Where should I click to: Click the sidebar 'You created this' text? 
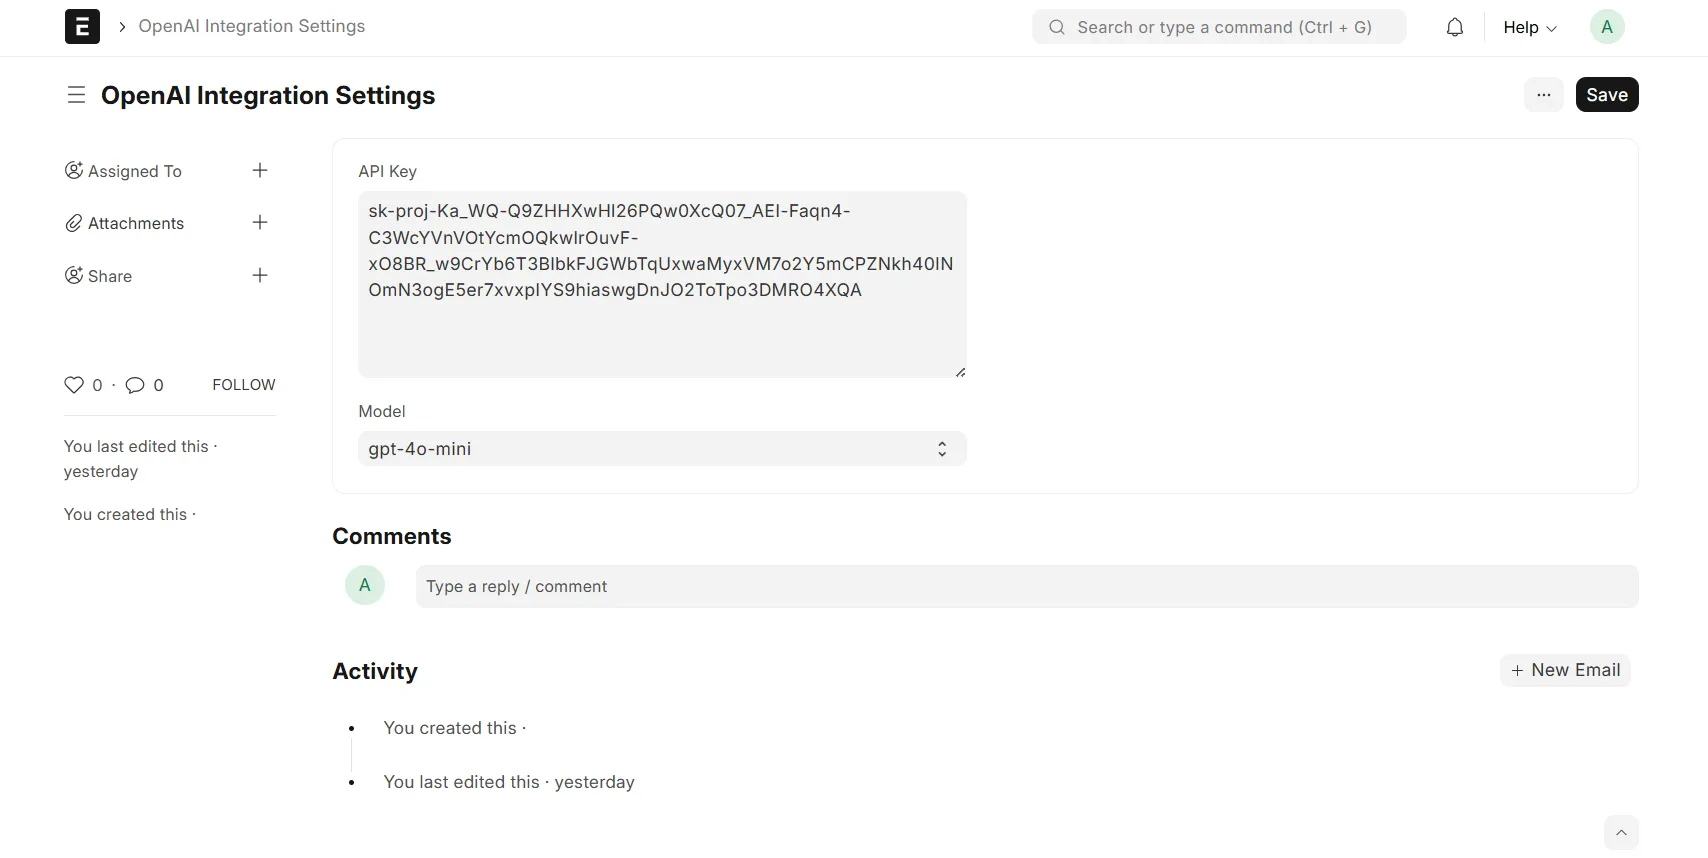click(130, 514)
